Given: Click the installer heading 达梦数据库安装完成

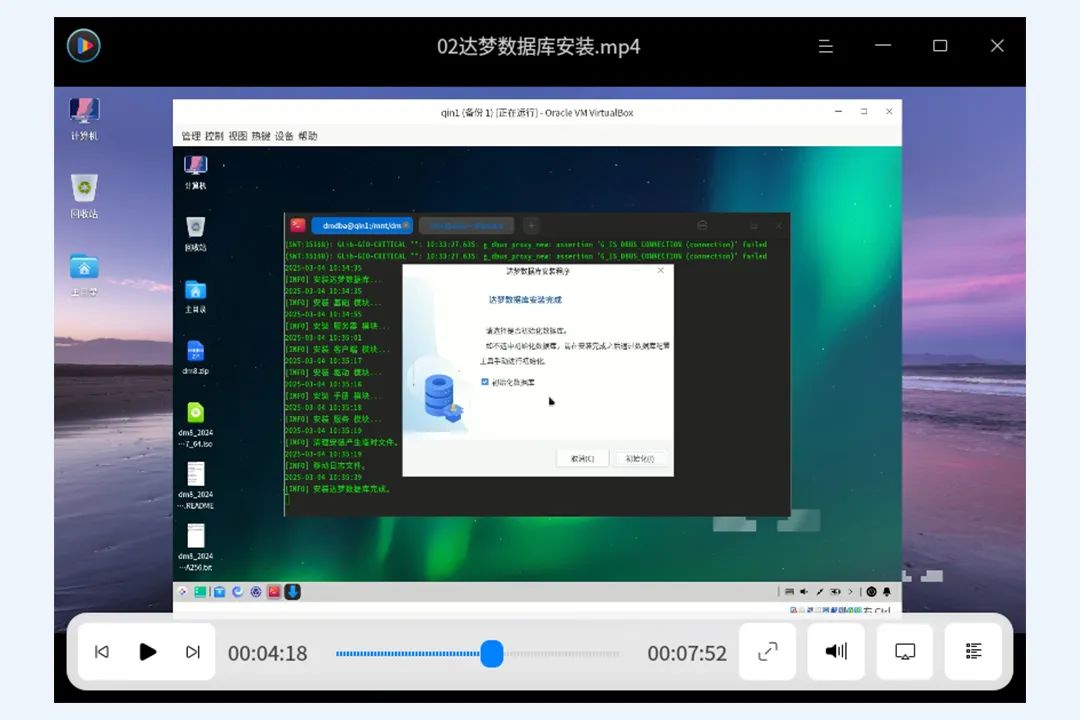Looking at the screenshot, I should pyautogui.click(x=526, y=300).
